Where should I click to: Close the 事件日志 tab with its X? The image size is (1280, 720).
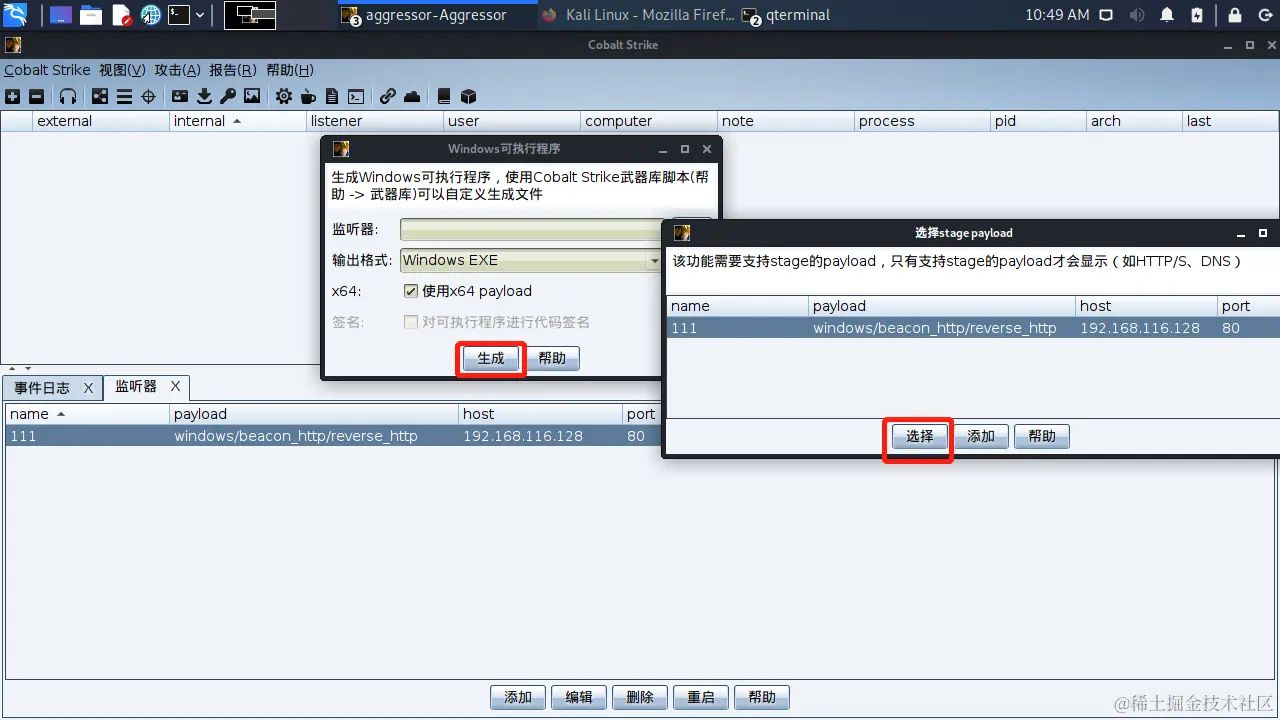(x=88, y=388)
